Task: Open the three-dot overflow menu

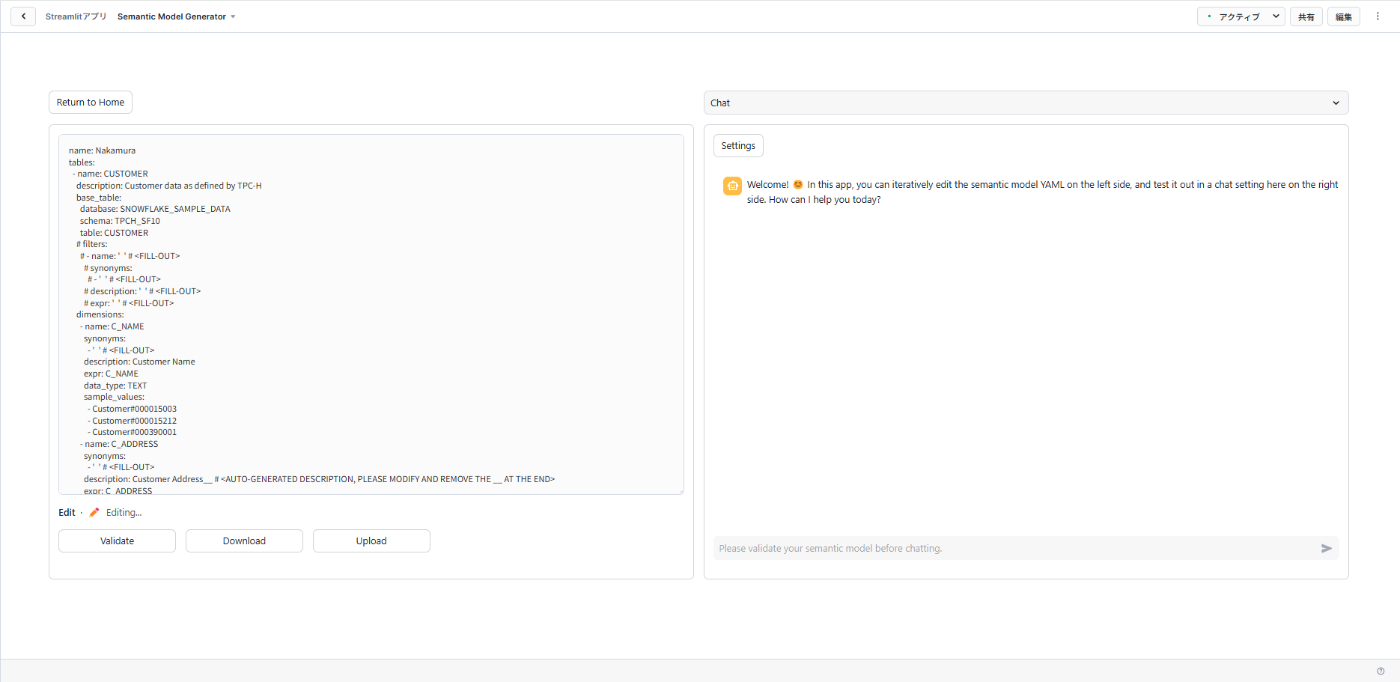Action: coord(1377,16)
